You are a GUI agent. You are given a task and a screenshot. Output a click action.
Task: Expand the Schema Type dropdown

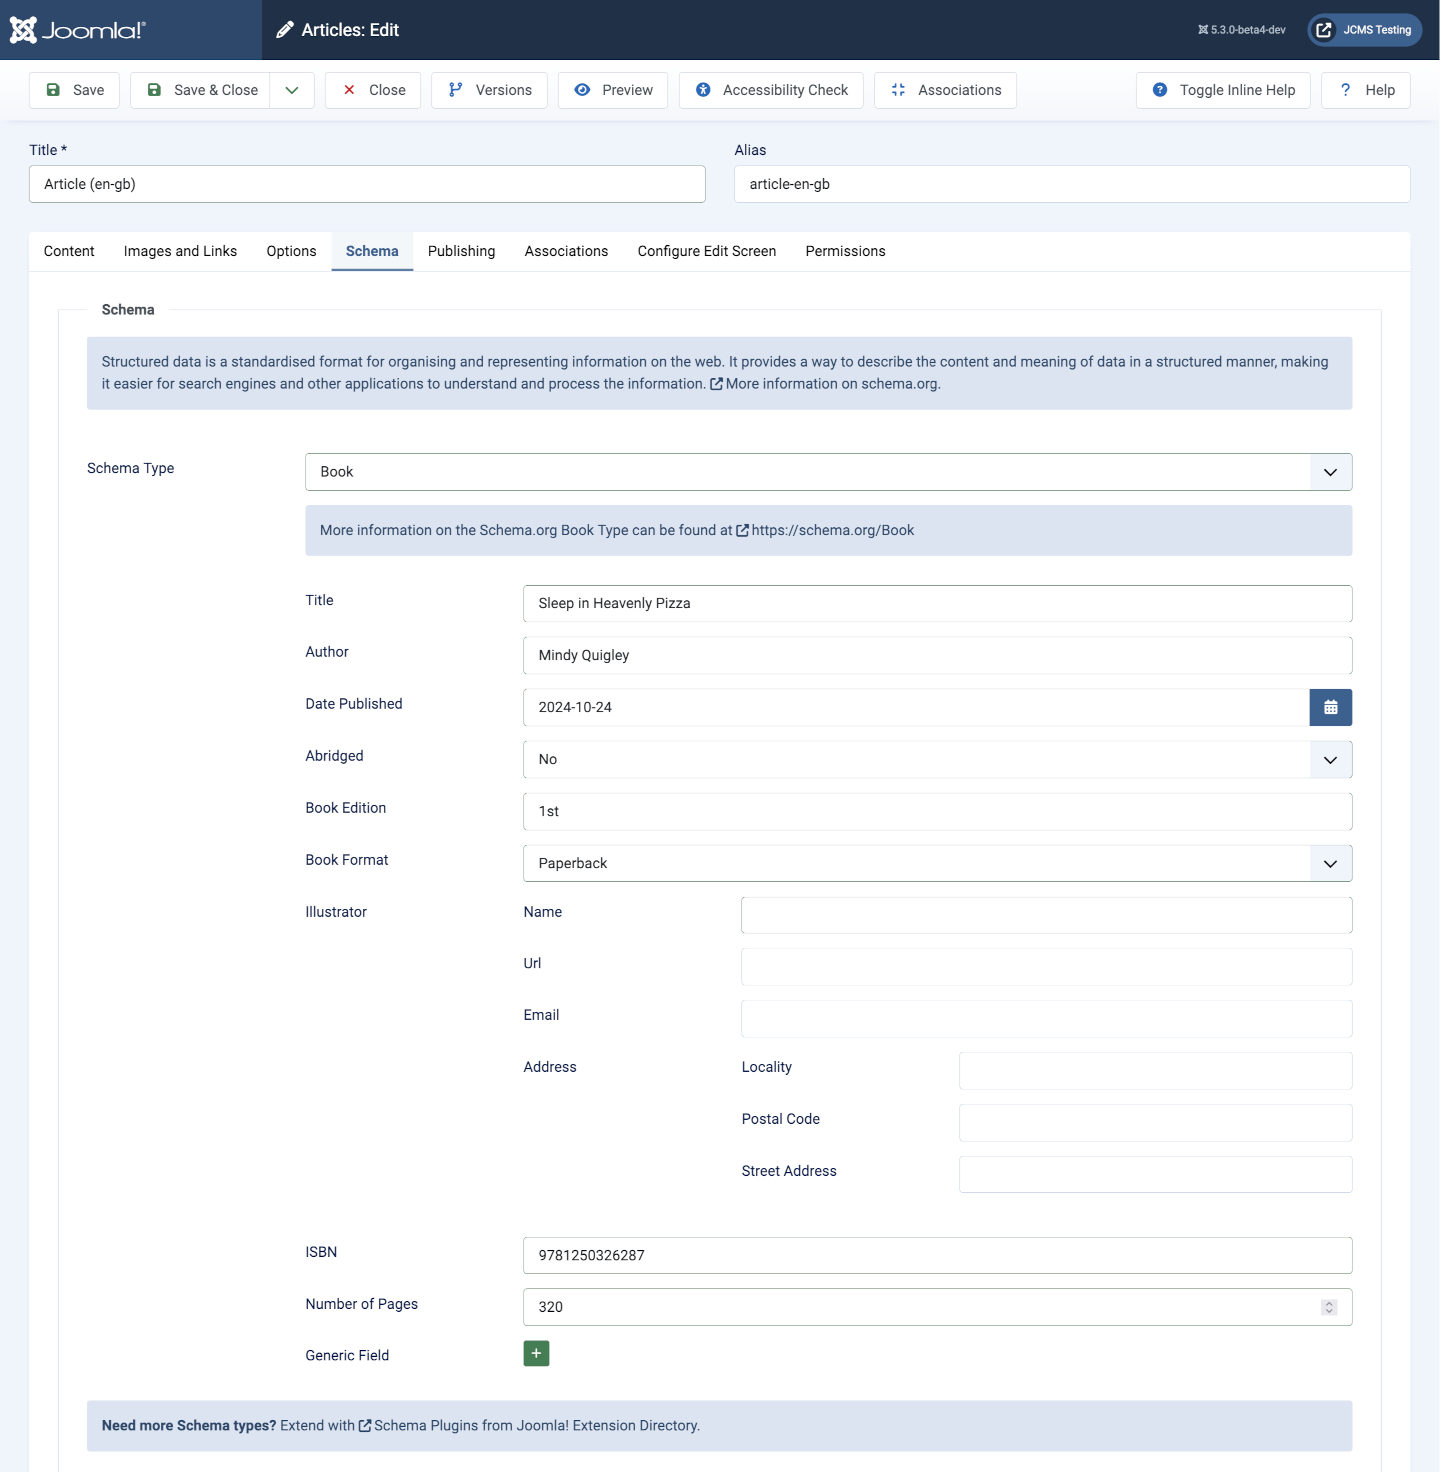(828, 472)
